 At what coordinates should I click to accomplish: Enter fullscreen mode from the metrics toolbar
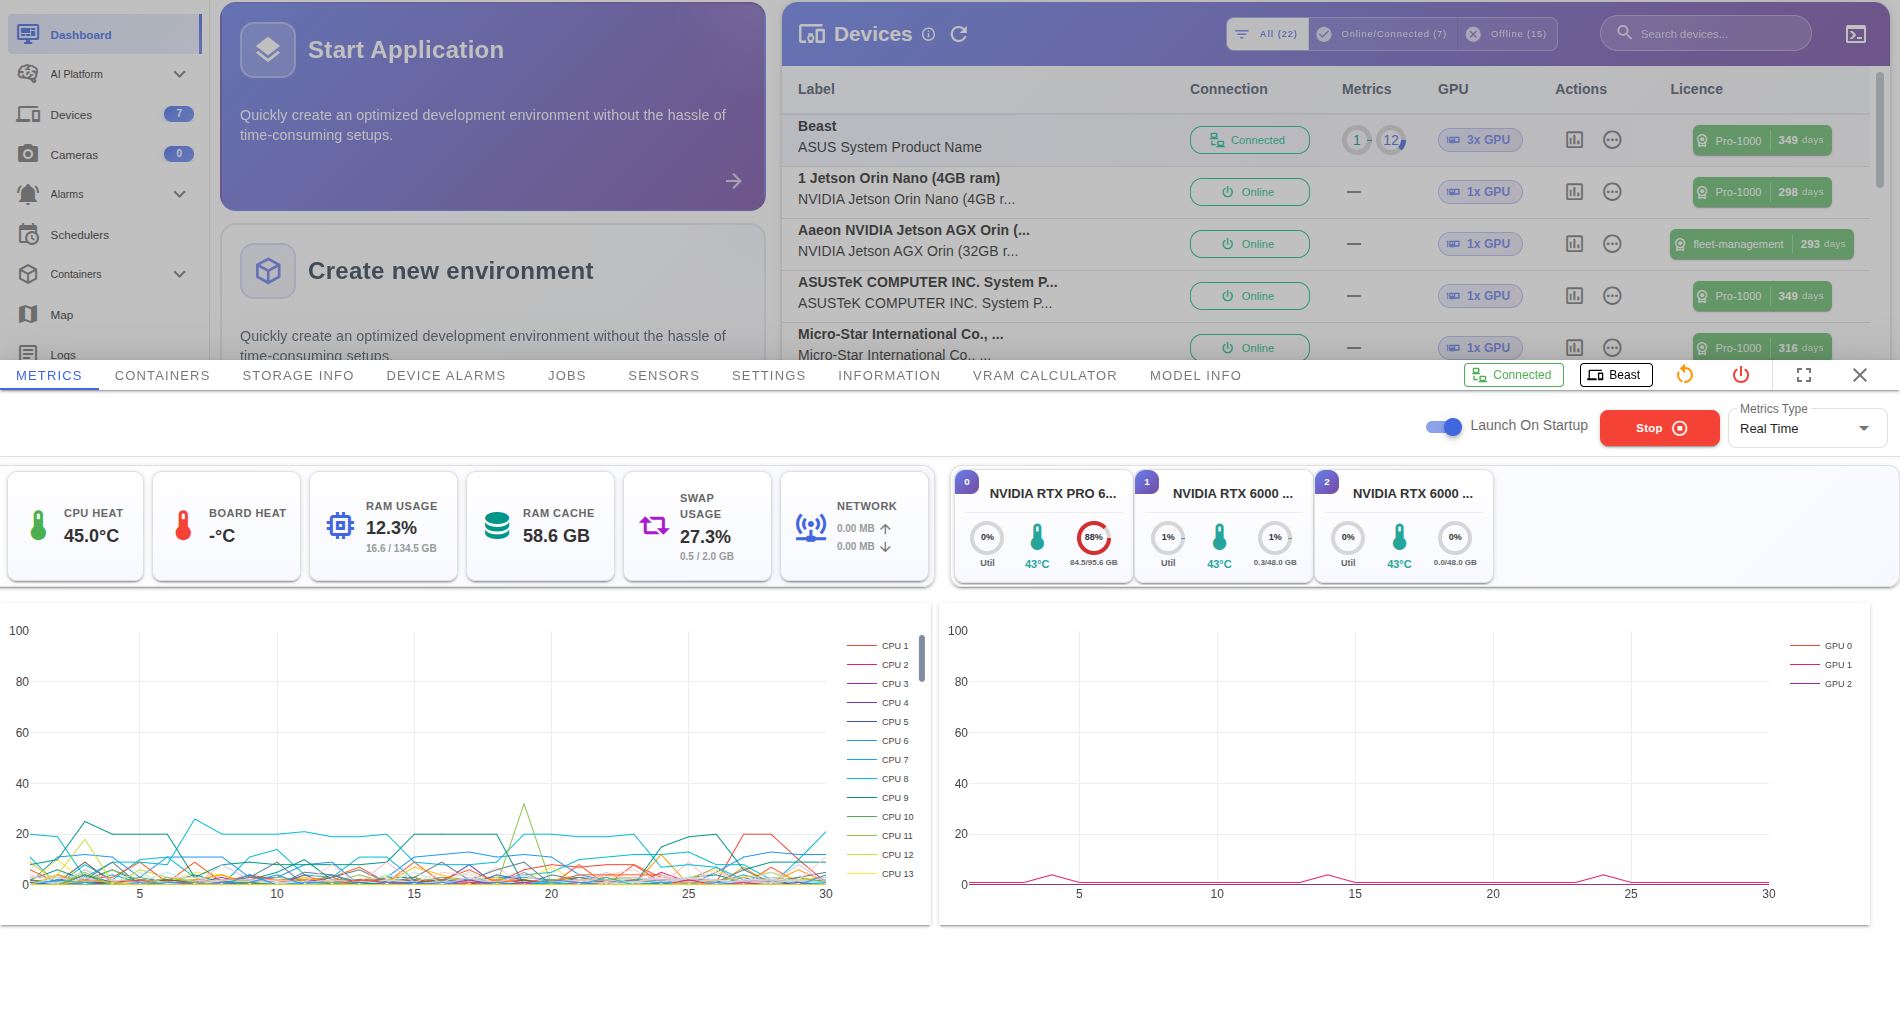pos(1804,375)
